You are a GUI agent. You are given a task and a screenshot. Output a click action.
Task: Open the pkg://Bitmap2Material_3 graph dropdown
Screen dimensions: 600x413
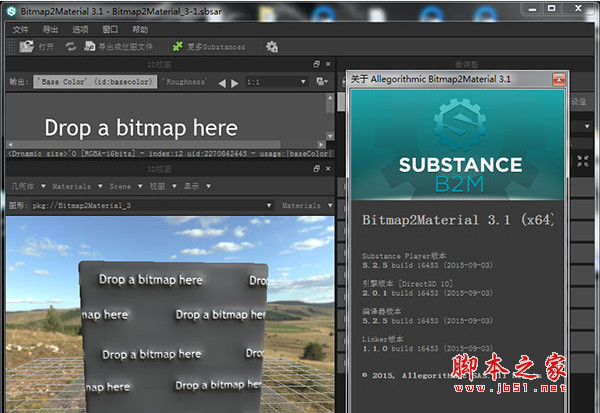[x=152, y=206]
